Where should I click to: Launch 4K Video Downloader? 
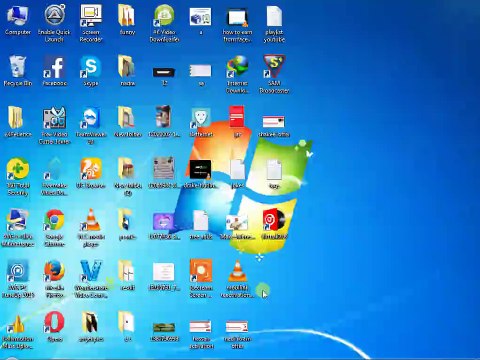[164, 23]
